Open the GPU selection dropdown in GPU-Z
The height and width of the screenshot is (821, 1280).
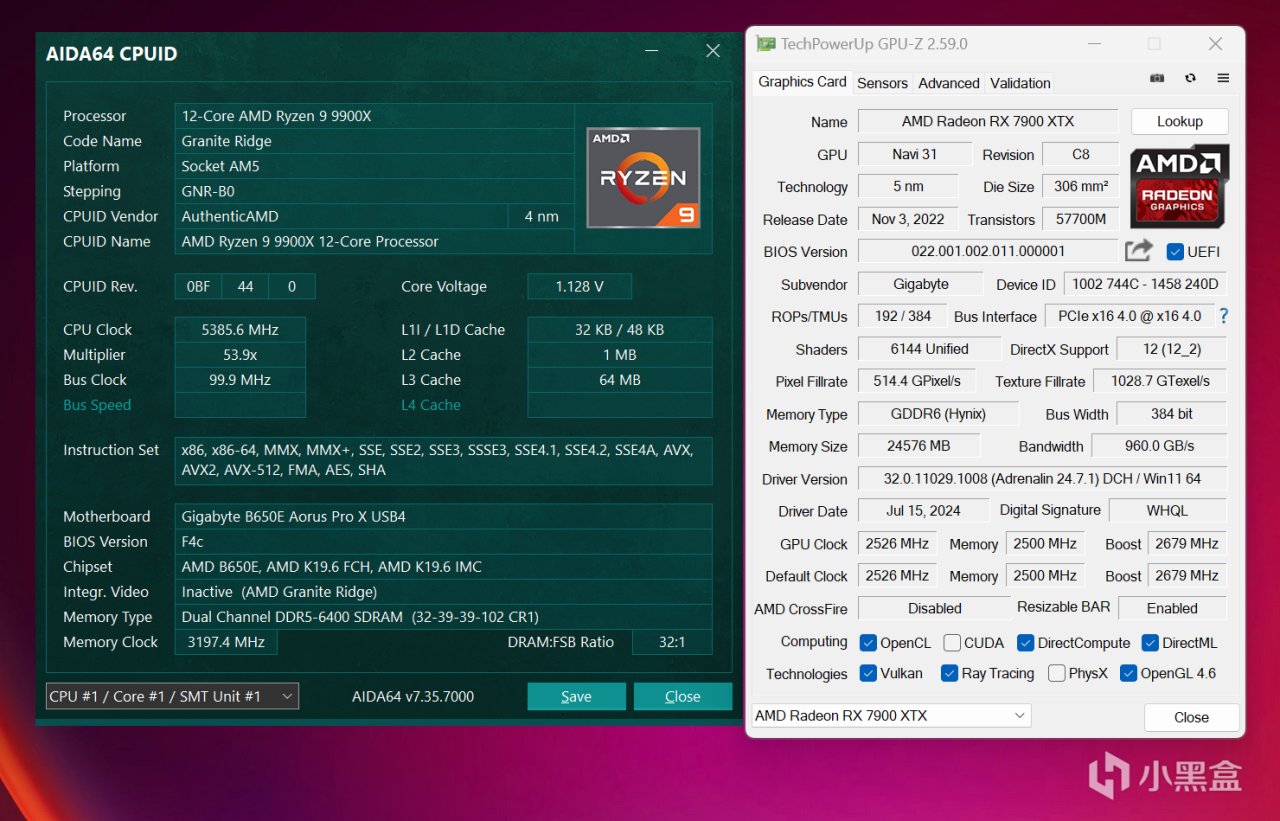pyautogui.click(x=891, y=715)
